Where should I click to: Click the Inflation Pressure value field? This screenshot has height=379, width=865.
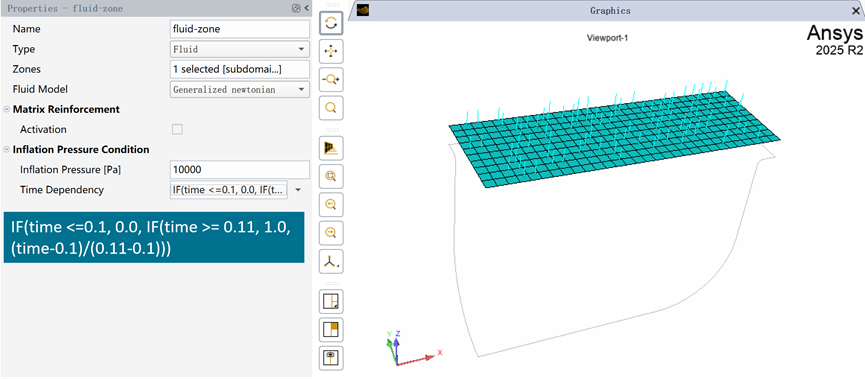point(240,169)
